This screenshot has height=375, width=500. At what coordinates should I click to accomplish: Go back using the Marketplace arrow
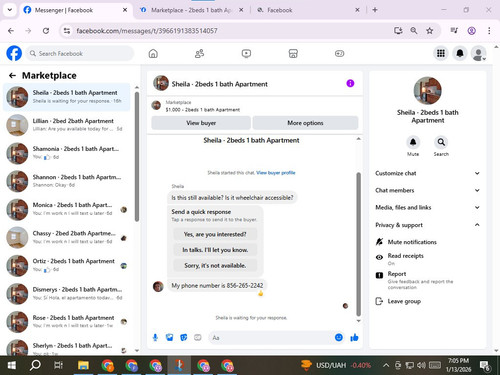[12, 76]
